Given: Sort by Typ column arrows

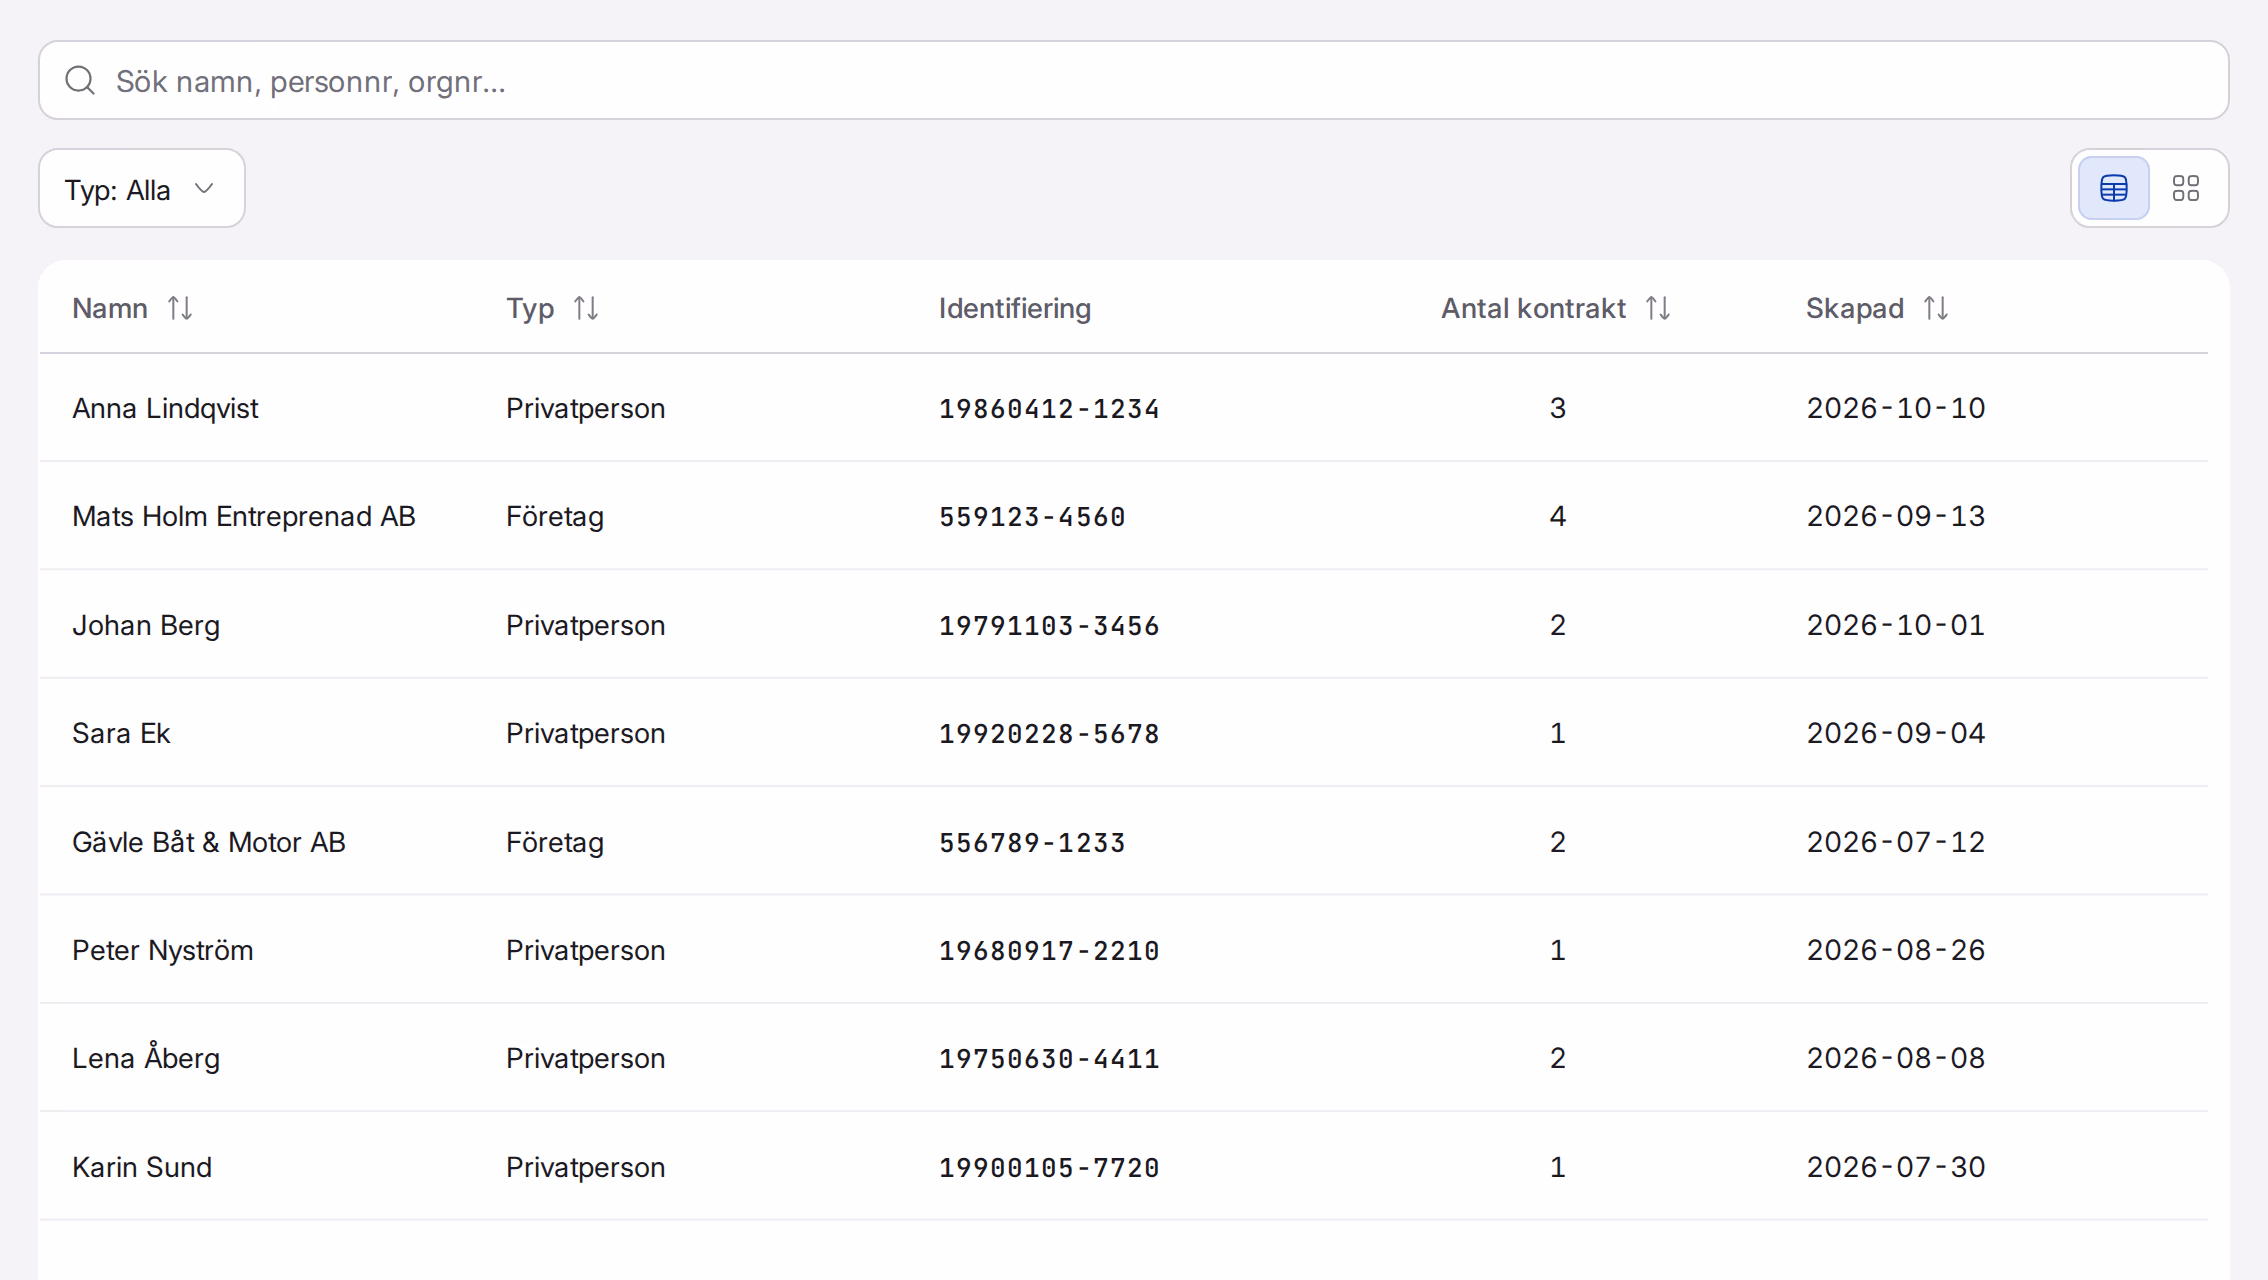Looking at the screenshot, I should pyautogui.click(x=586, y=308).
